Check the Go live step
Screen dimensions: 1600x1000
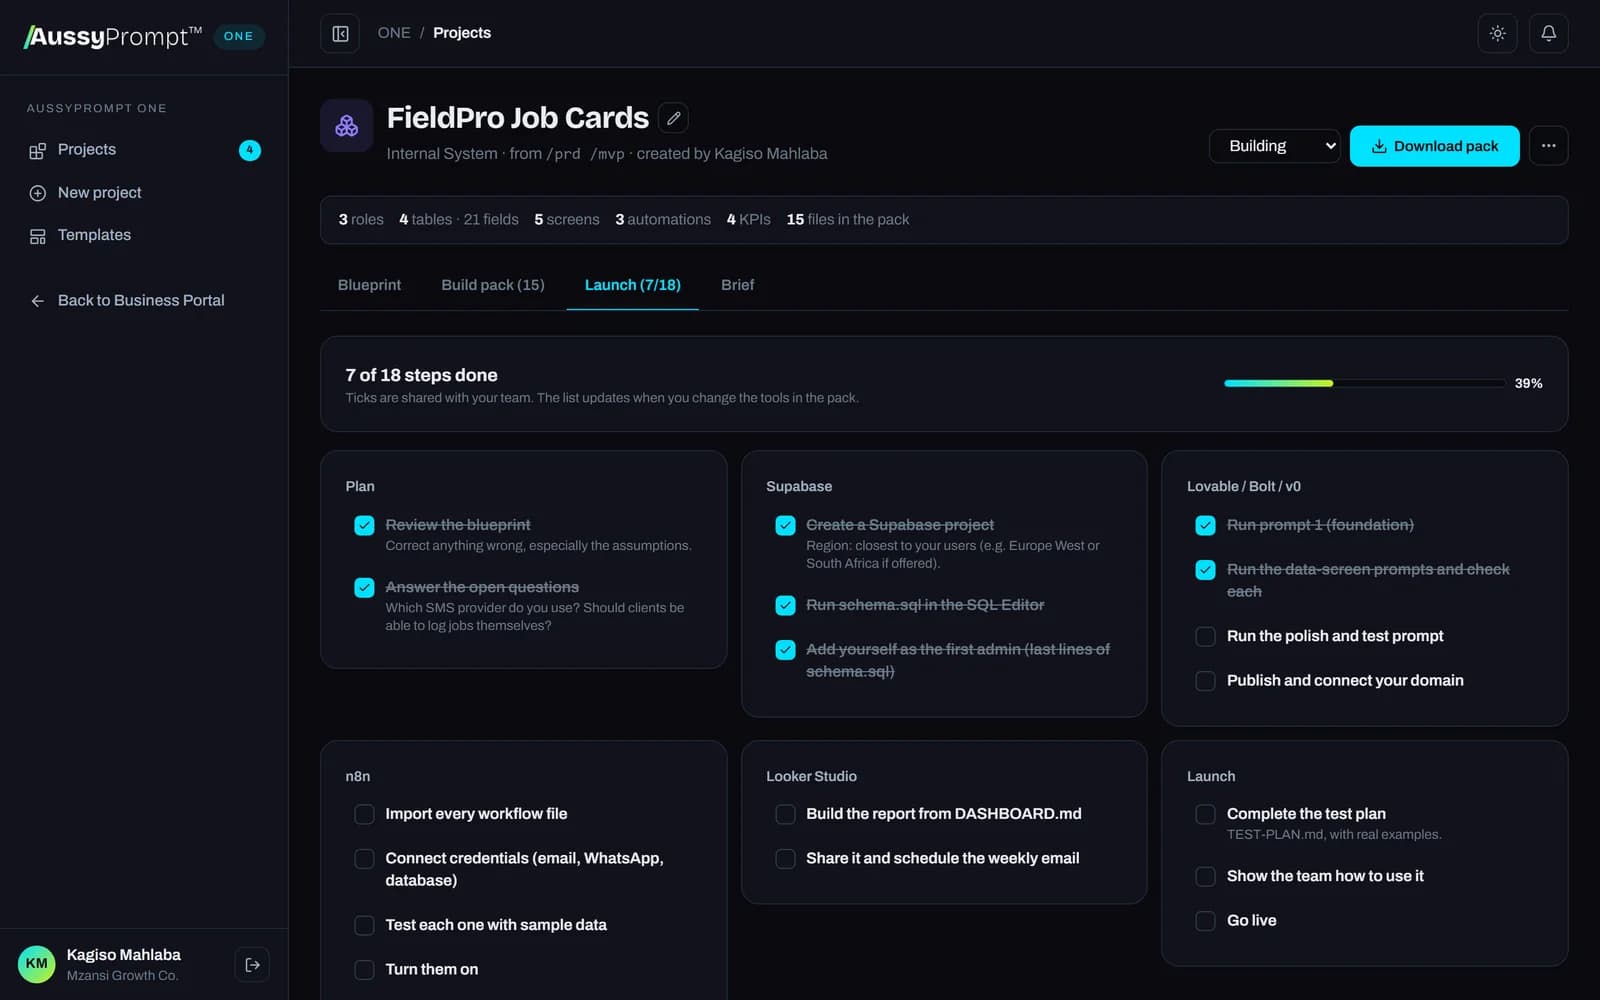[1206, 921]
